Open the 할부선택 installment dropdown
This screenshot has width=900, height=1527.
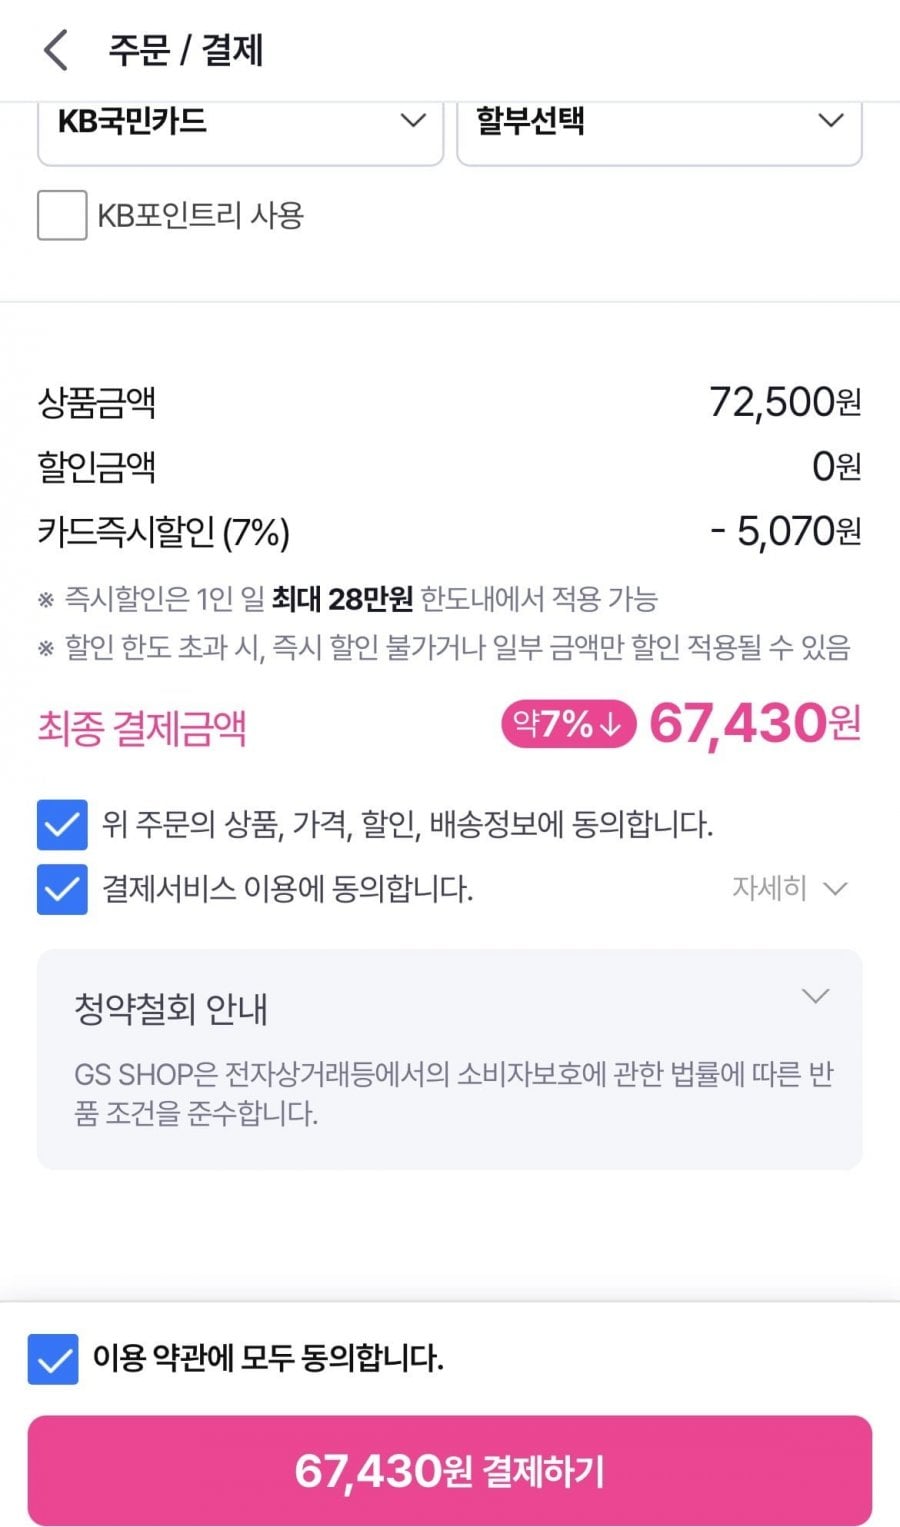point(659,122)
